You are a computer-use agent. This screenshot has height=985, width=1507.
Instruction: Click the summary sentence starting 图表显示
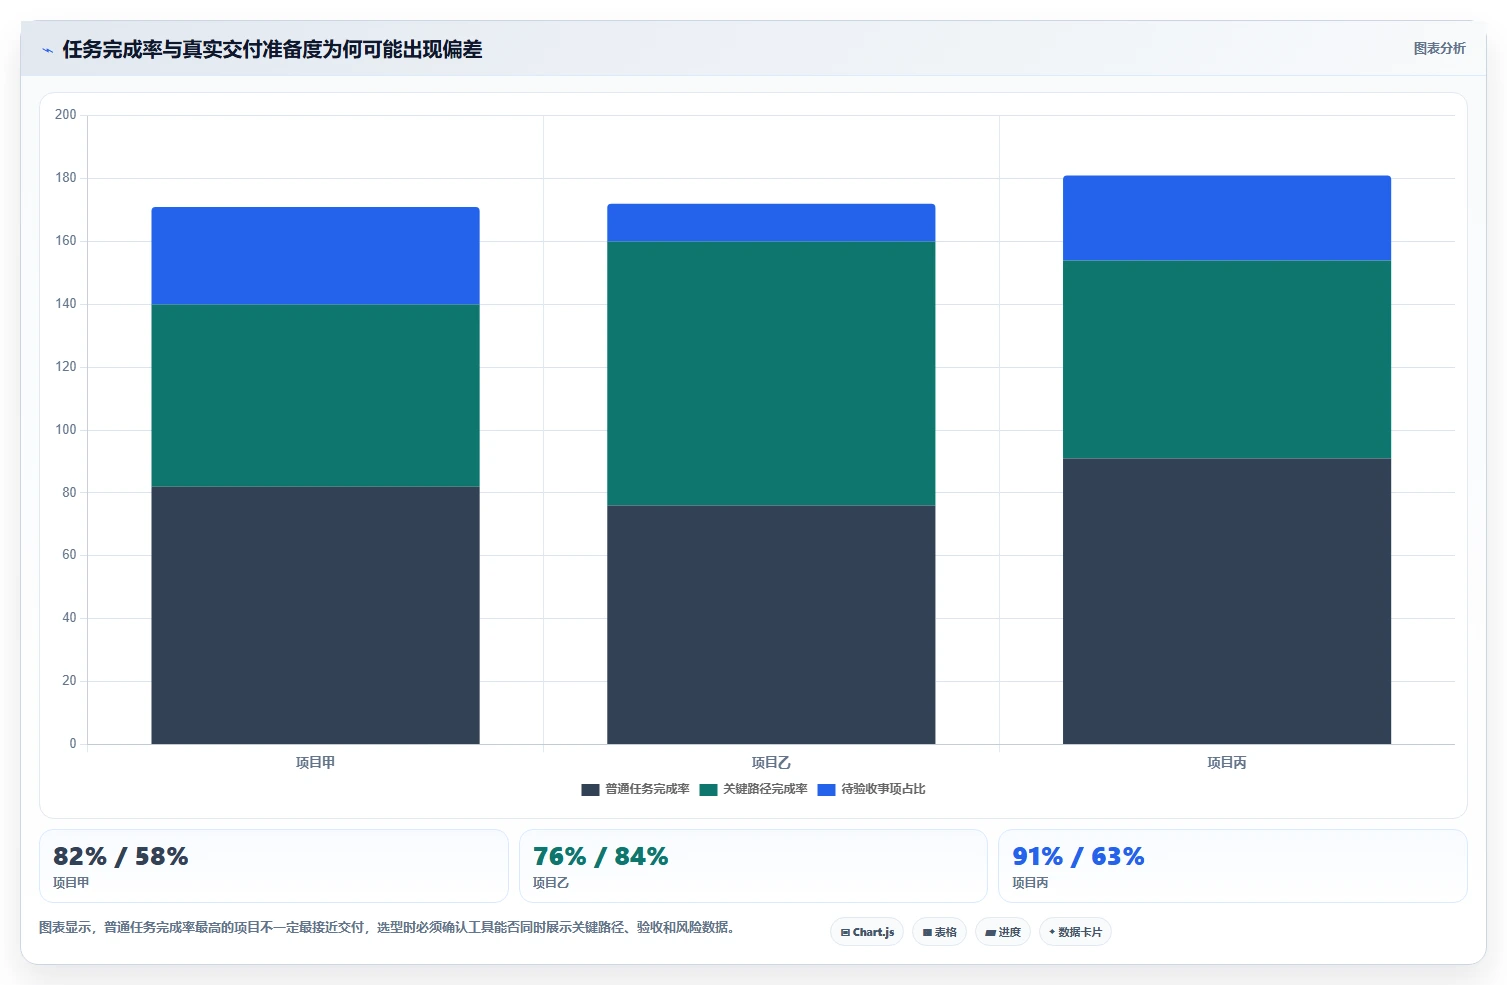pyautogui.click(x=390, y=927)
